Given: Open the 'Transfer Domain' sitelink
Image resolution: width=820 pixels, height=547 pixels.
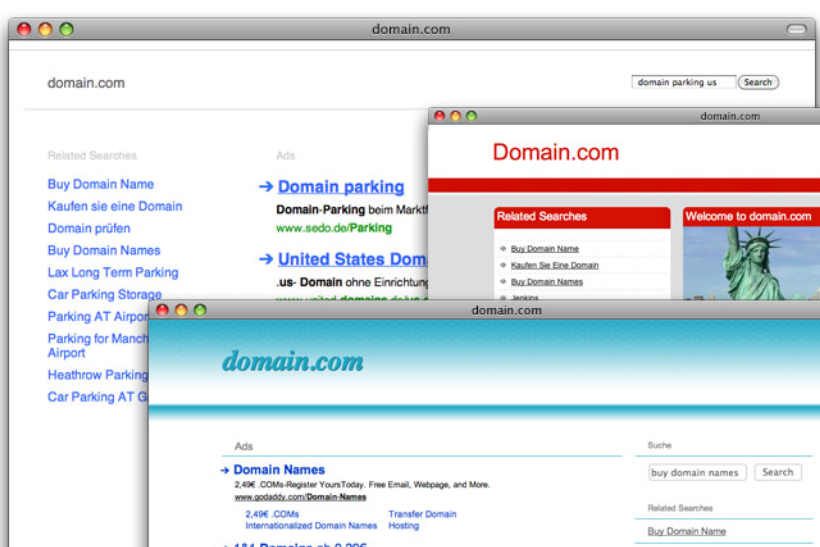Looking at the screenshot, I should (423, 514).
